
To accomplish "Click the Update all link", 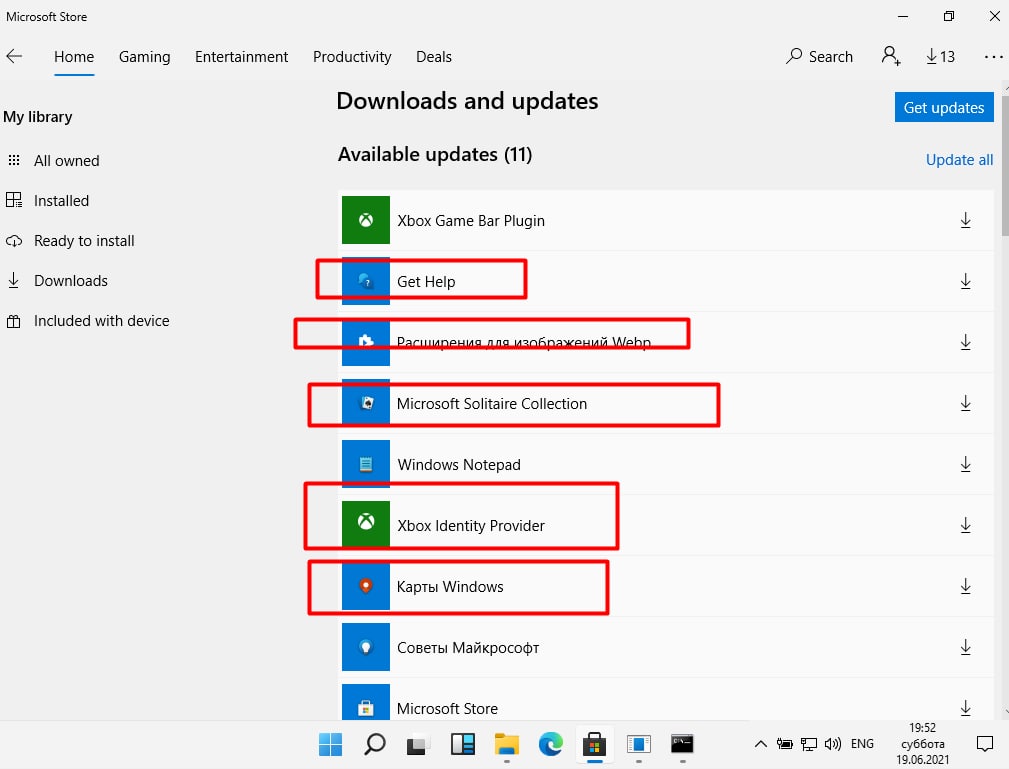I will 959,160.
